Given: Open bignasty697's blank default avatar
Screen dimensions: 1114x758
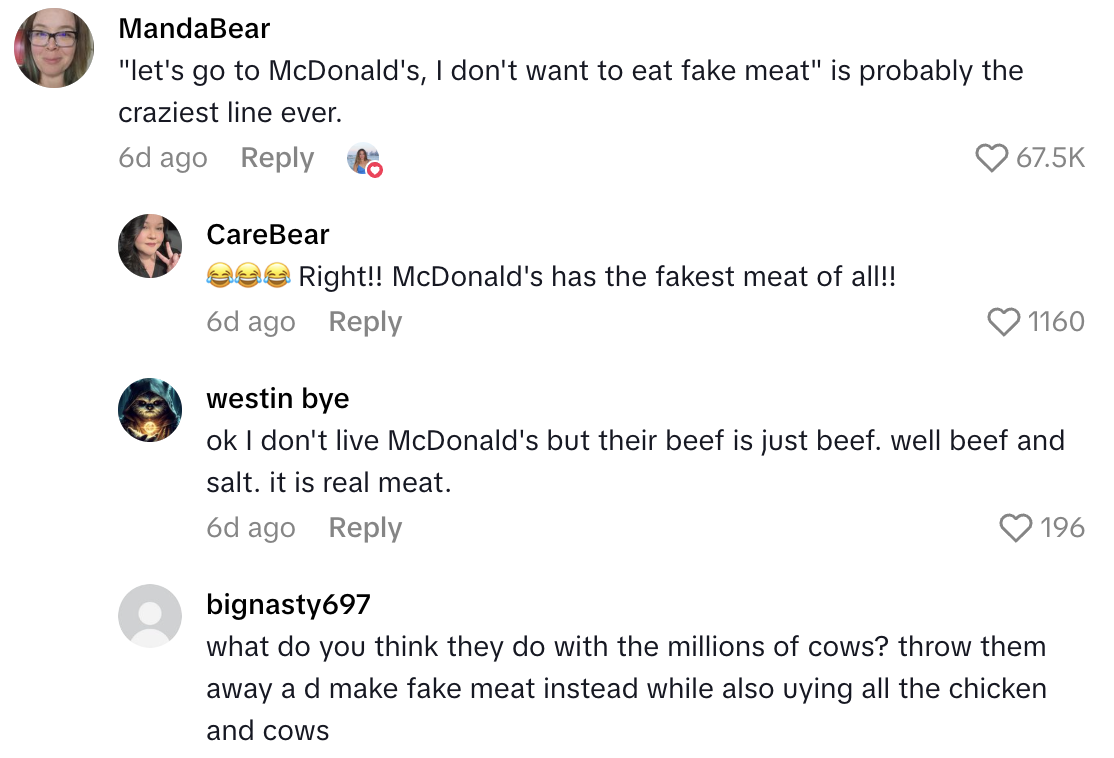Looking at the screenshot, I should (x=150, y=616).
